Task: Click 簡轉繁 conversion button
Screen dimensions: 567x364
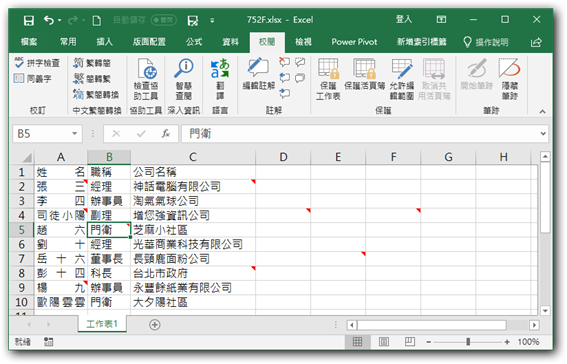Action: point(92,78)
